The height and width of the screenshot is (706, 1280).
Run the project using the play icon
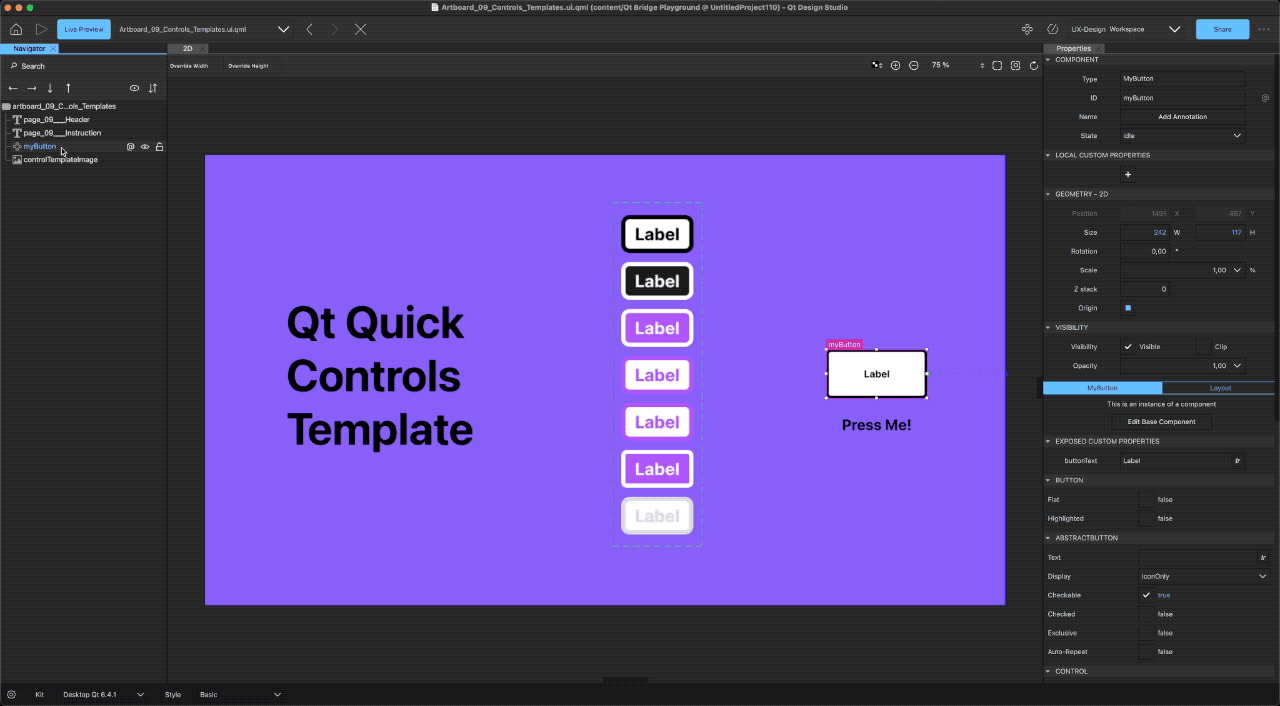coord(41,29)
